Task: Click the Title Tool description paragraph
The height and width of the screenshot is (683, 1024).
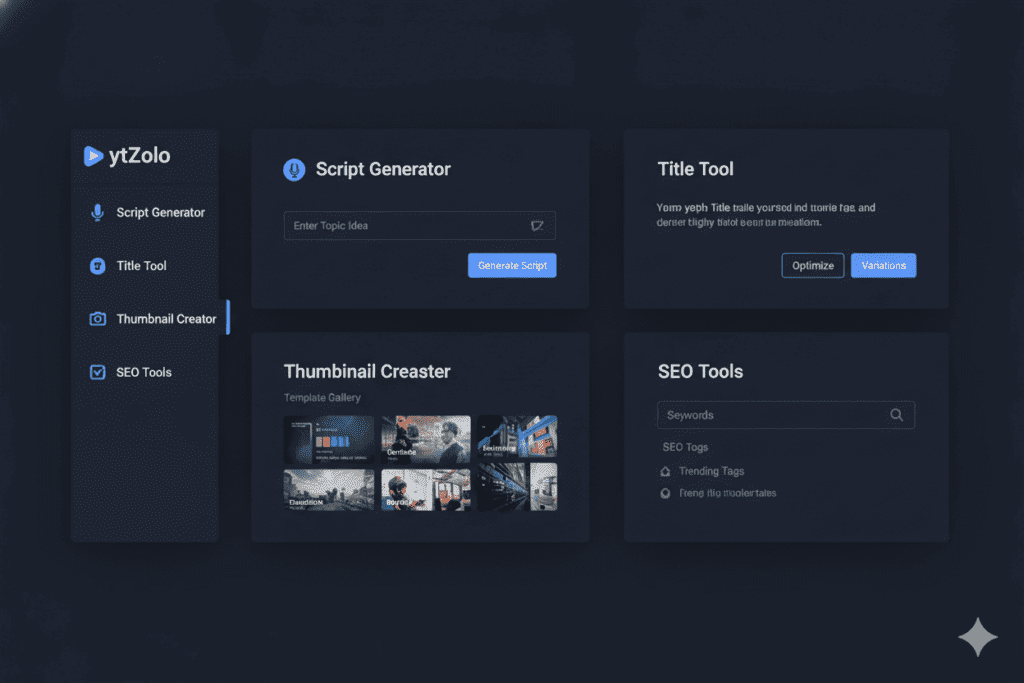Action: (x=765, y=215)
